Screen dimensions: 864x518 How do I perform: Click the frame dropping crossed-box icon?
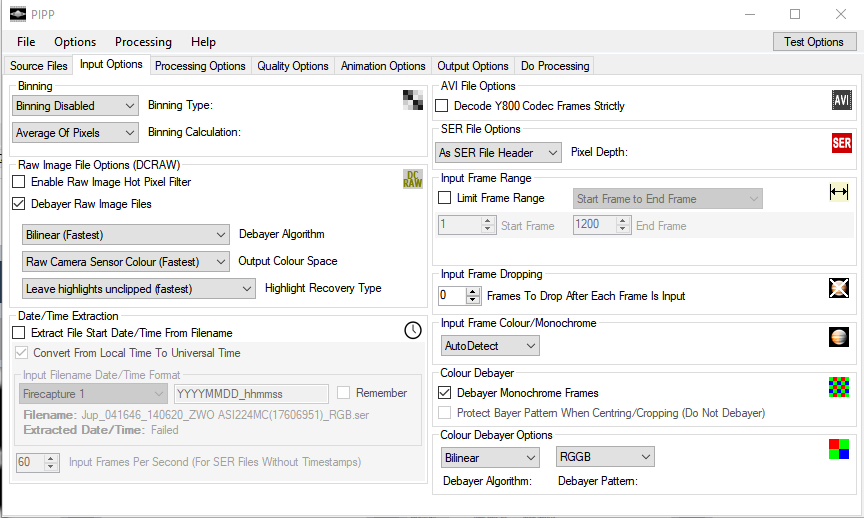point(839,289)
